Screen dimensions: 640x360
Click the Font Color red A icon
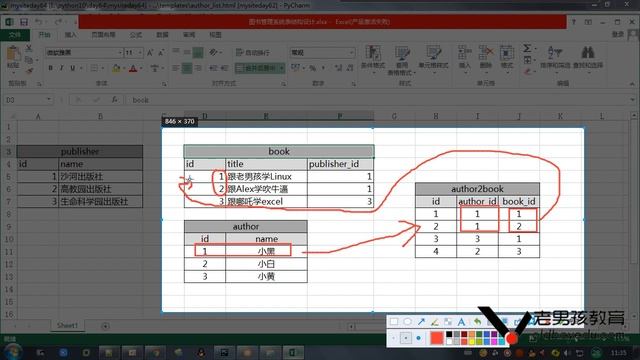133,68
